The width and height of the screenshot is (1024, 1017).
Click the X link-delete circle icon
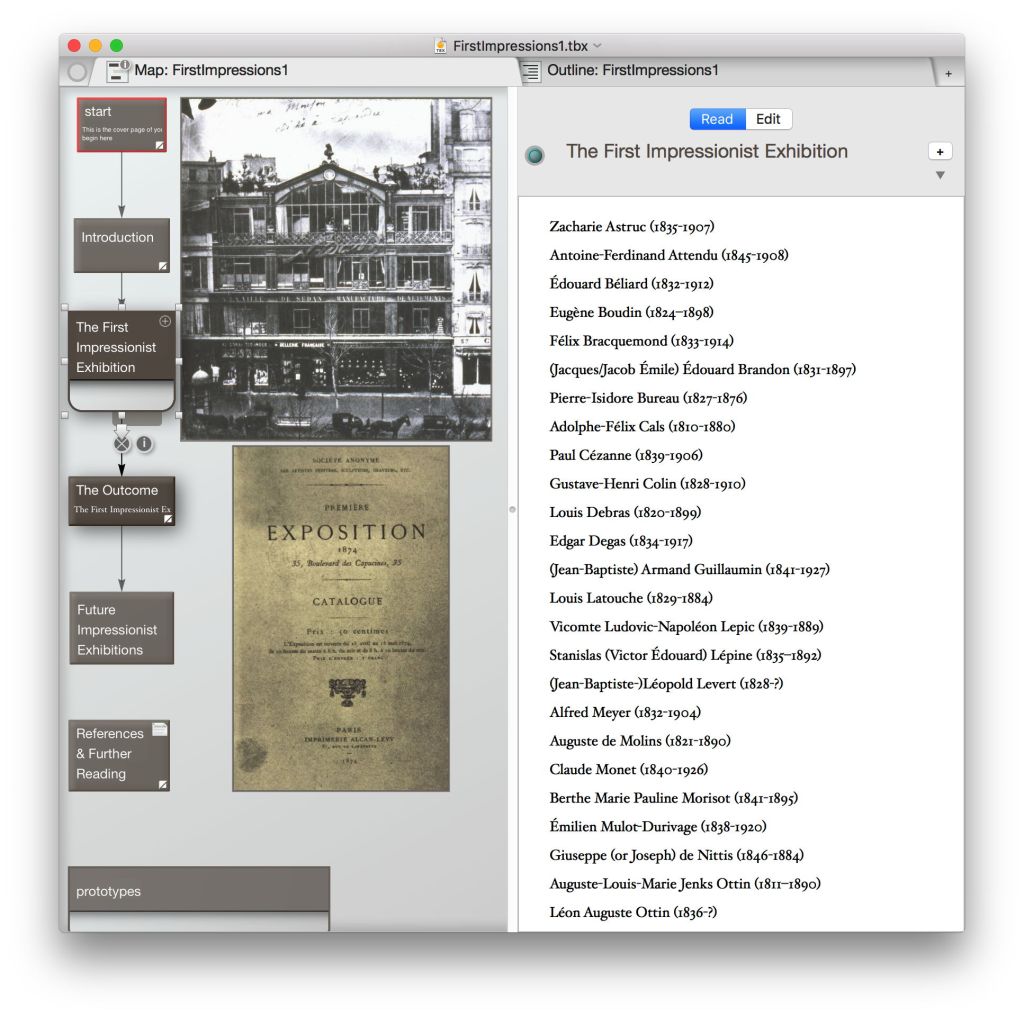coord(121,443)
